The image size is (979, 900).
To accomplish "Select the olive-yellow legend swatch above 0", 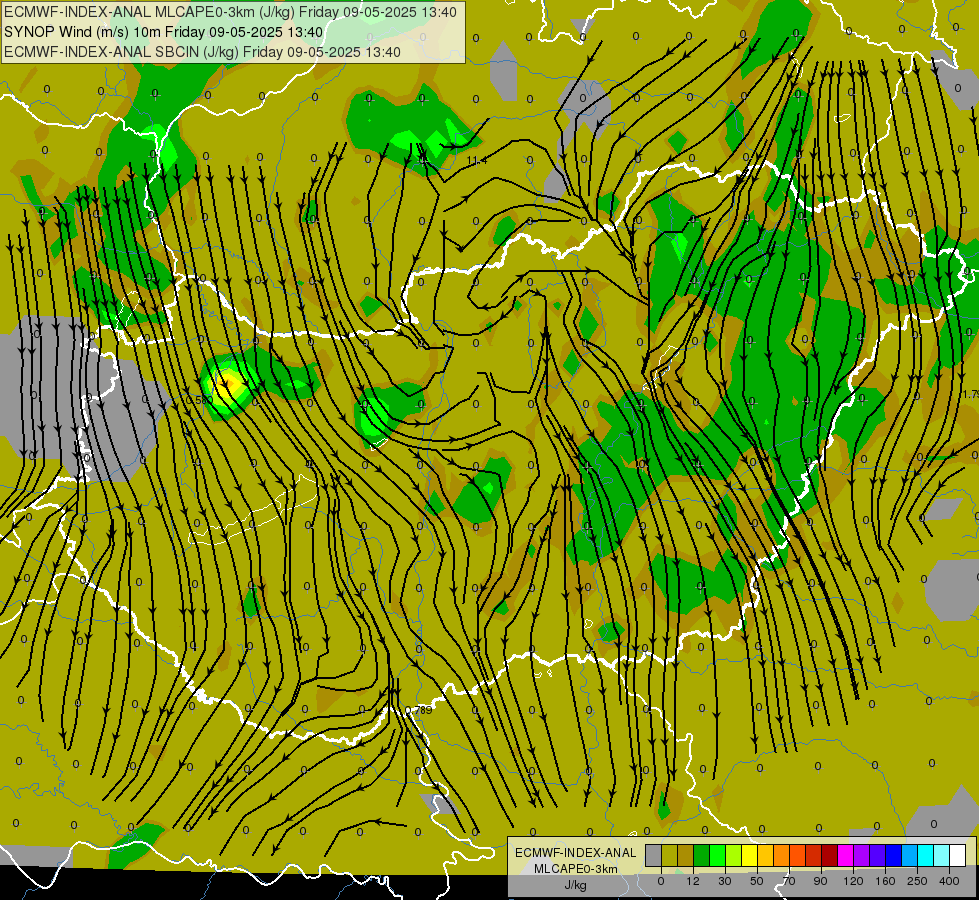I will 669,856.
